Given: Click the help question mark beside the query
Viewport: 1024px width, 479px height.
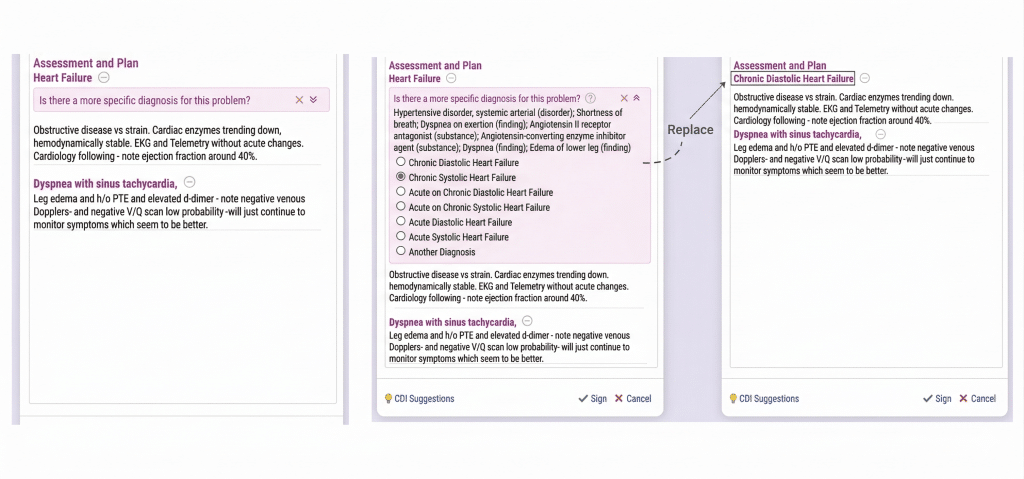Looking at the screenshot, I should click(x=590, y=98).
